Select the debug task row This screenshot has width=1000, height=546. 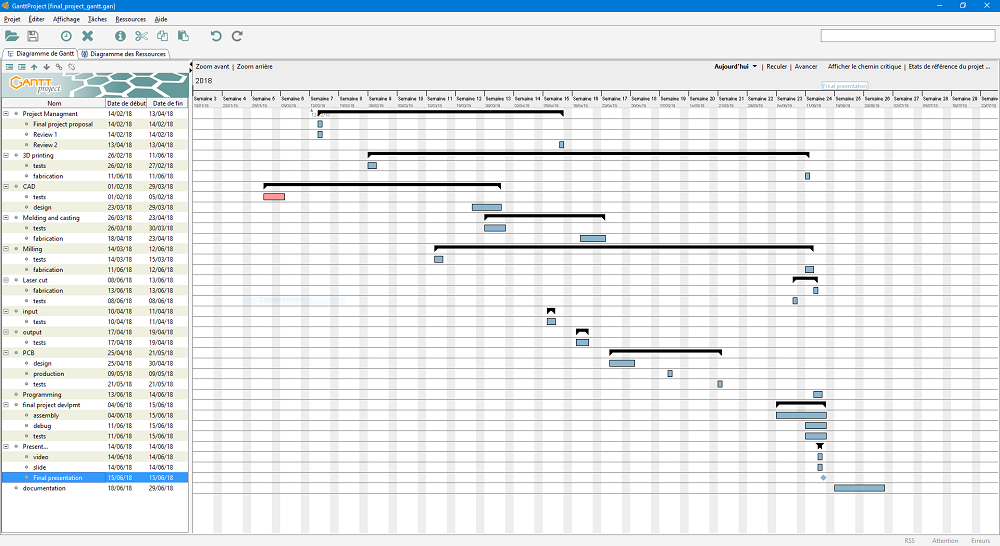96,426
